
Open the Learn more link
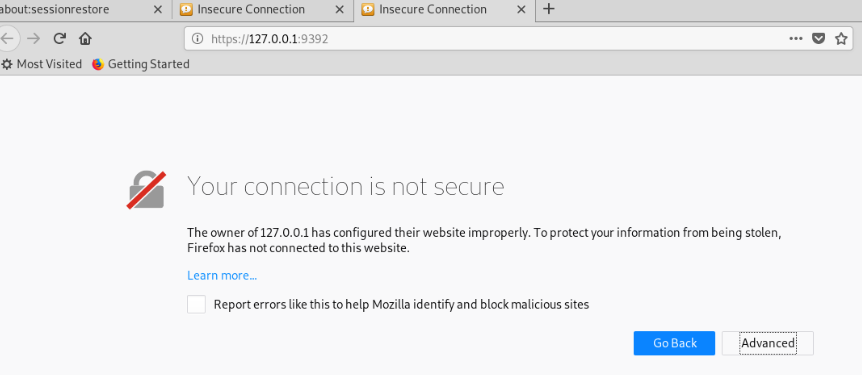(x=222, y=275)
